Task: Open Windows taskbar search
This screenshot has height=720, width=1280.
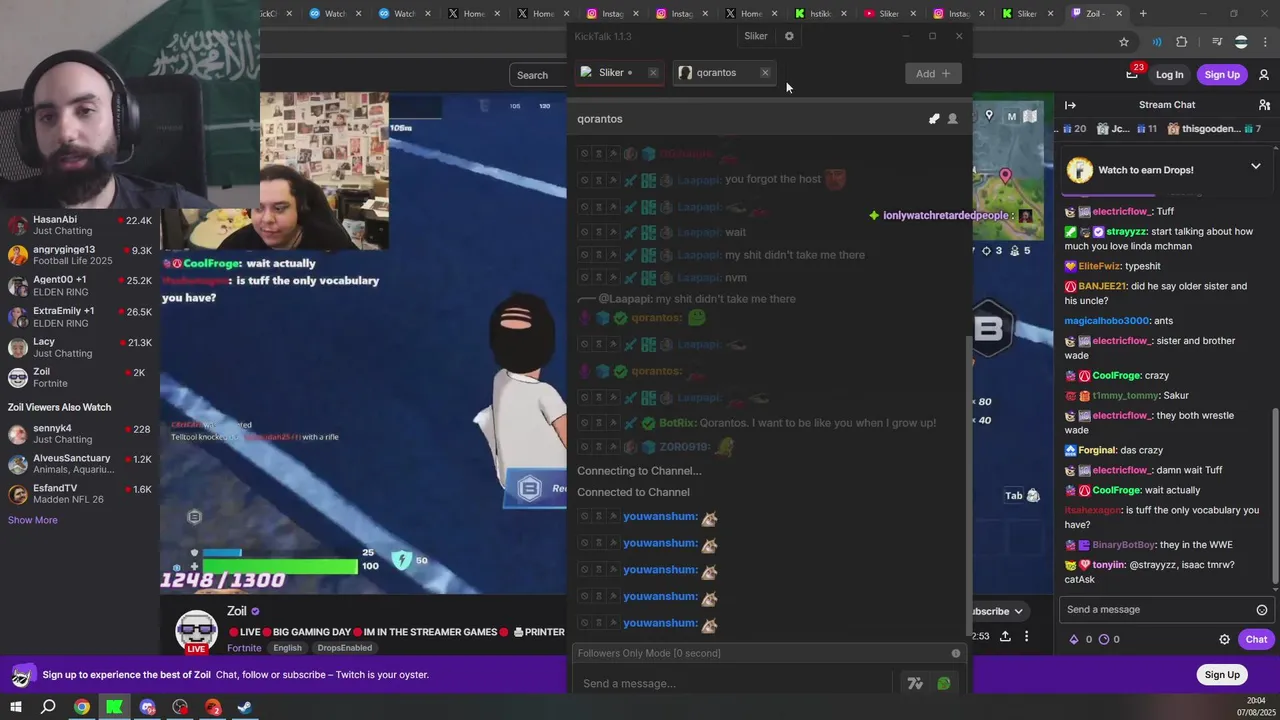Action: [x=48, y=707]
